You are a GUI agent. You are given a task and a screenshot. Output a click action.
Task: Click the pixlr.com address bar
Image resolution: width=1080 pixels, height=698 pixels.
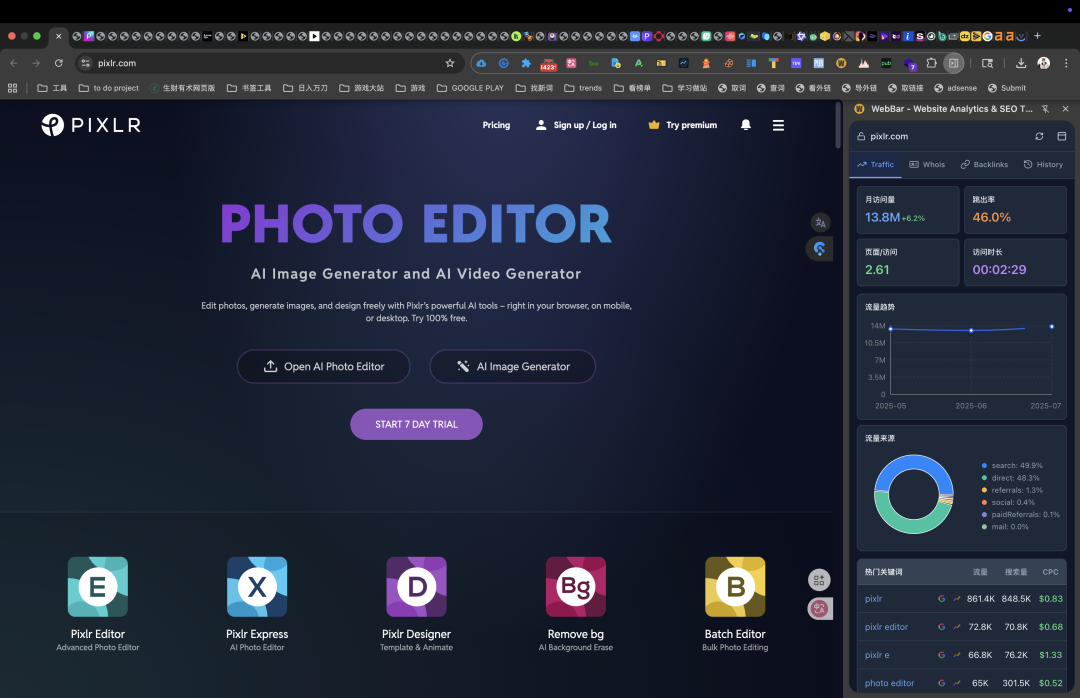[x=269, y=63]
